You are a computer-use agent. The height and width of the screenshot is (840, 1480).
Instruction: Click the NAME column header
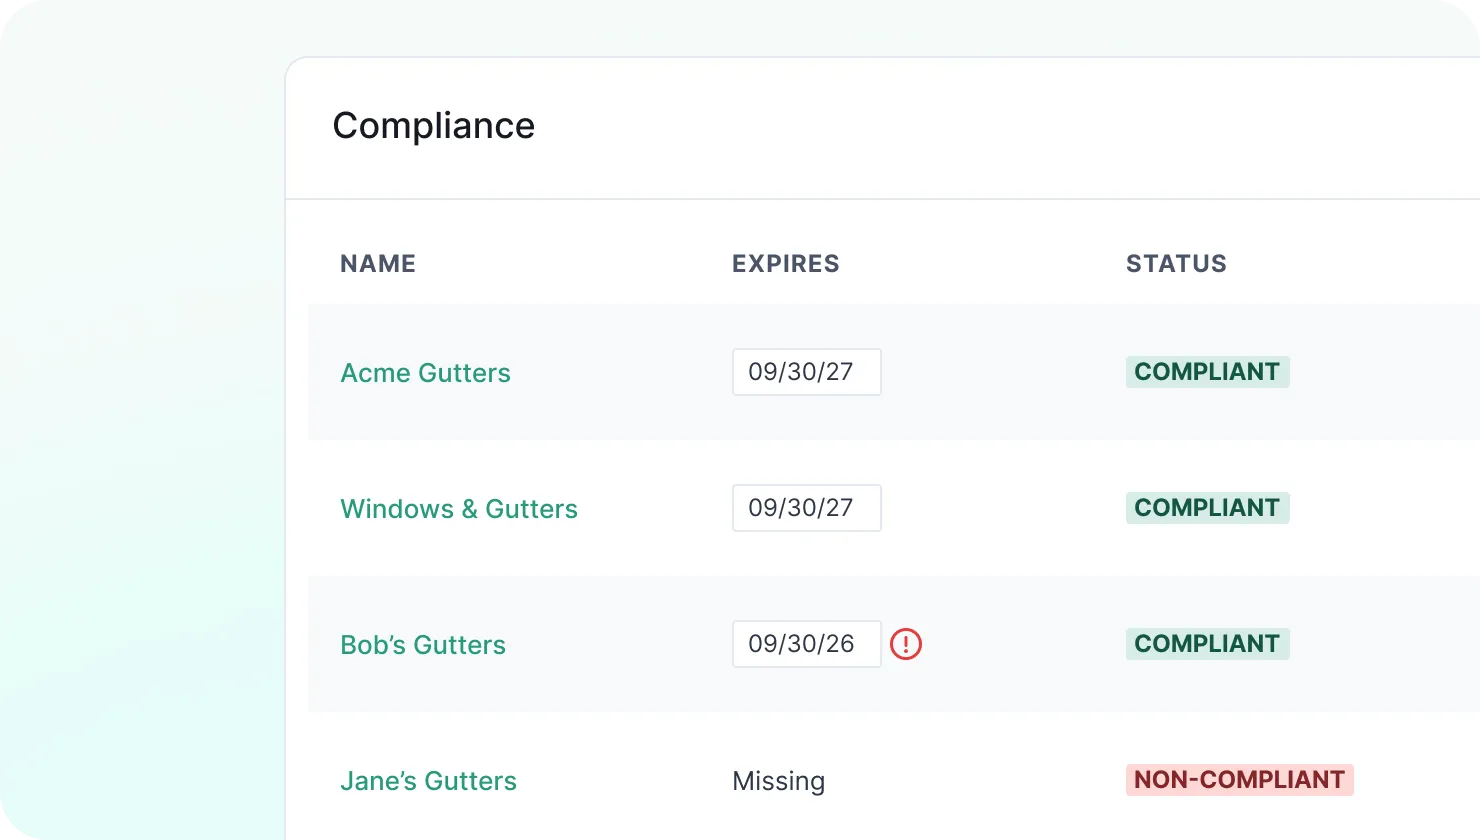pos(378,264)
